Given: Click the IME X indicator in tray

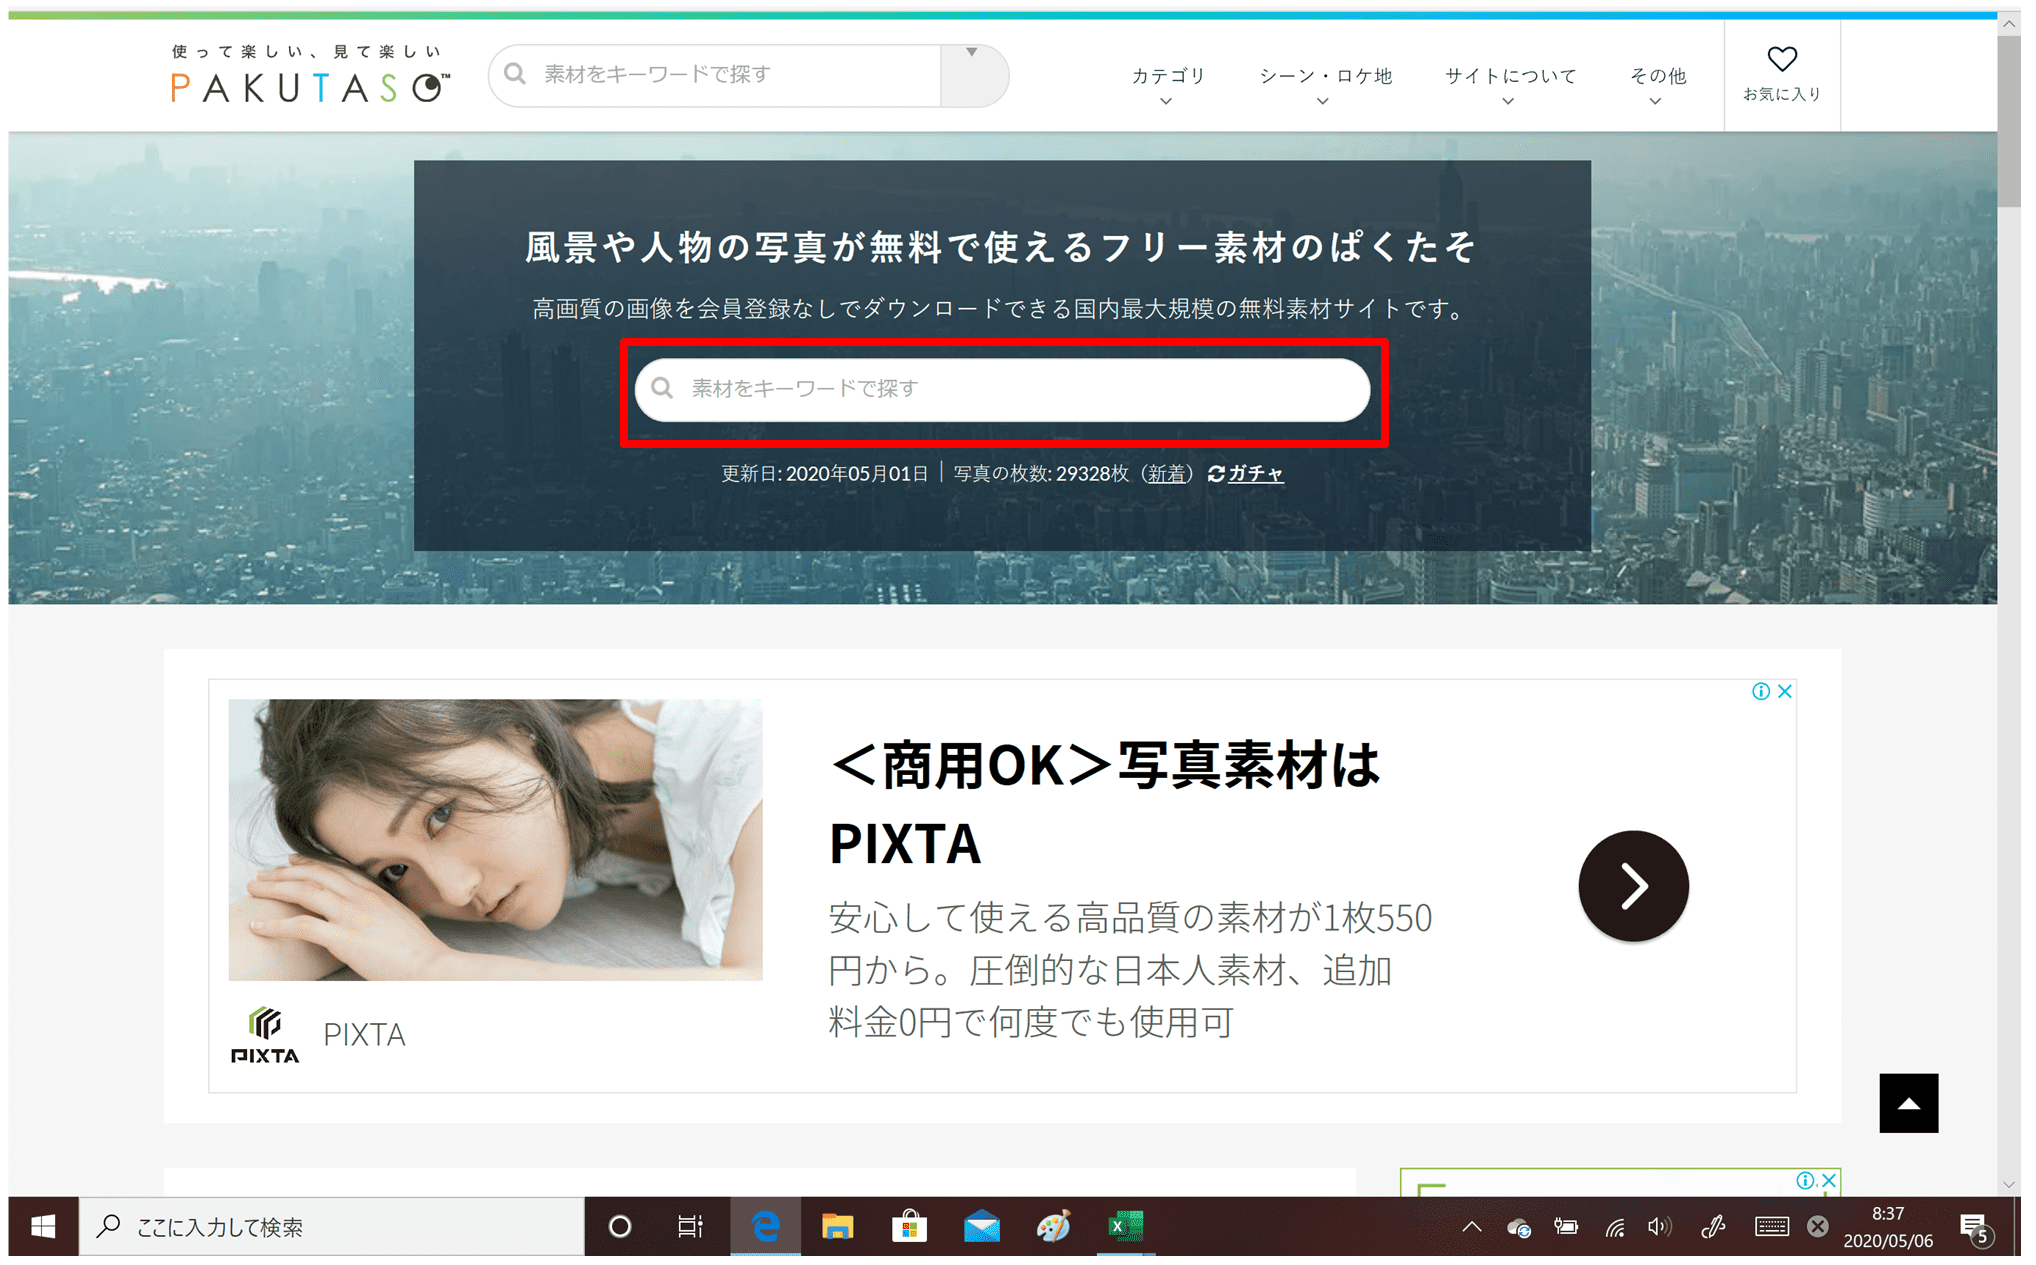Looking at the screenshot, I should tap(1818, 1227).
